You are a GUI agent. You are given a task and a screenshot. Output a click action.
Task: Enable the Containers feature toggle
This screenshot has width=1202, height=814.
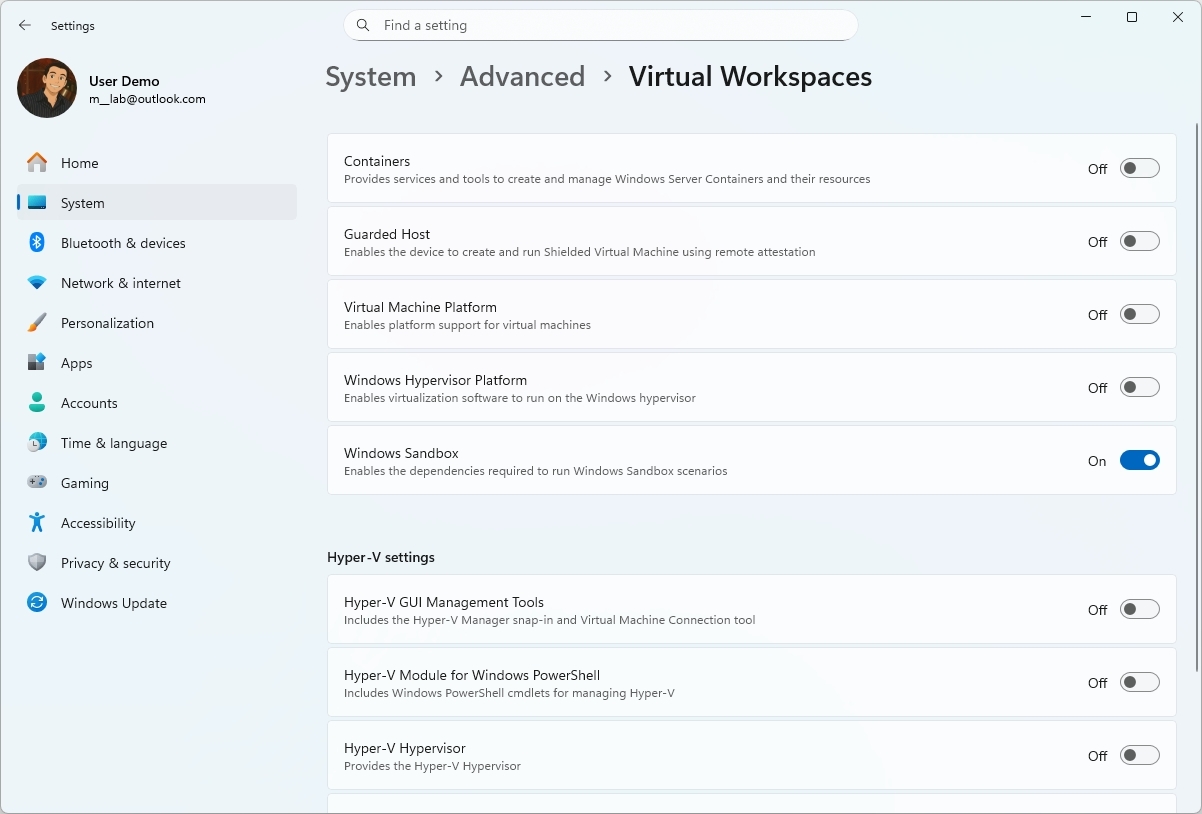[x=1139, y=168]
